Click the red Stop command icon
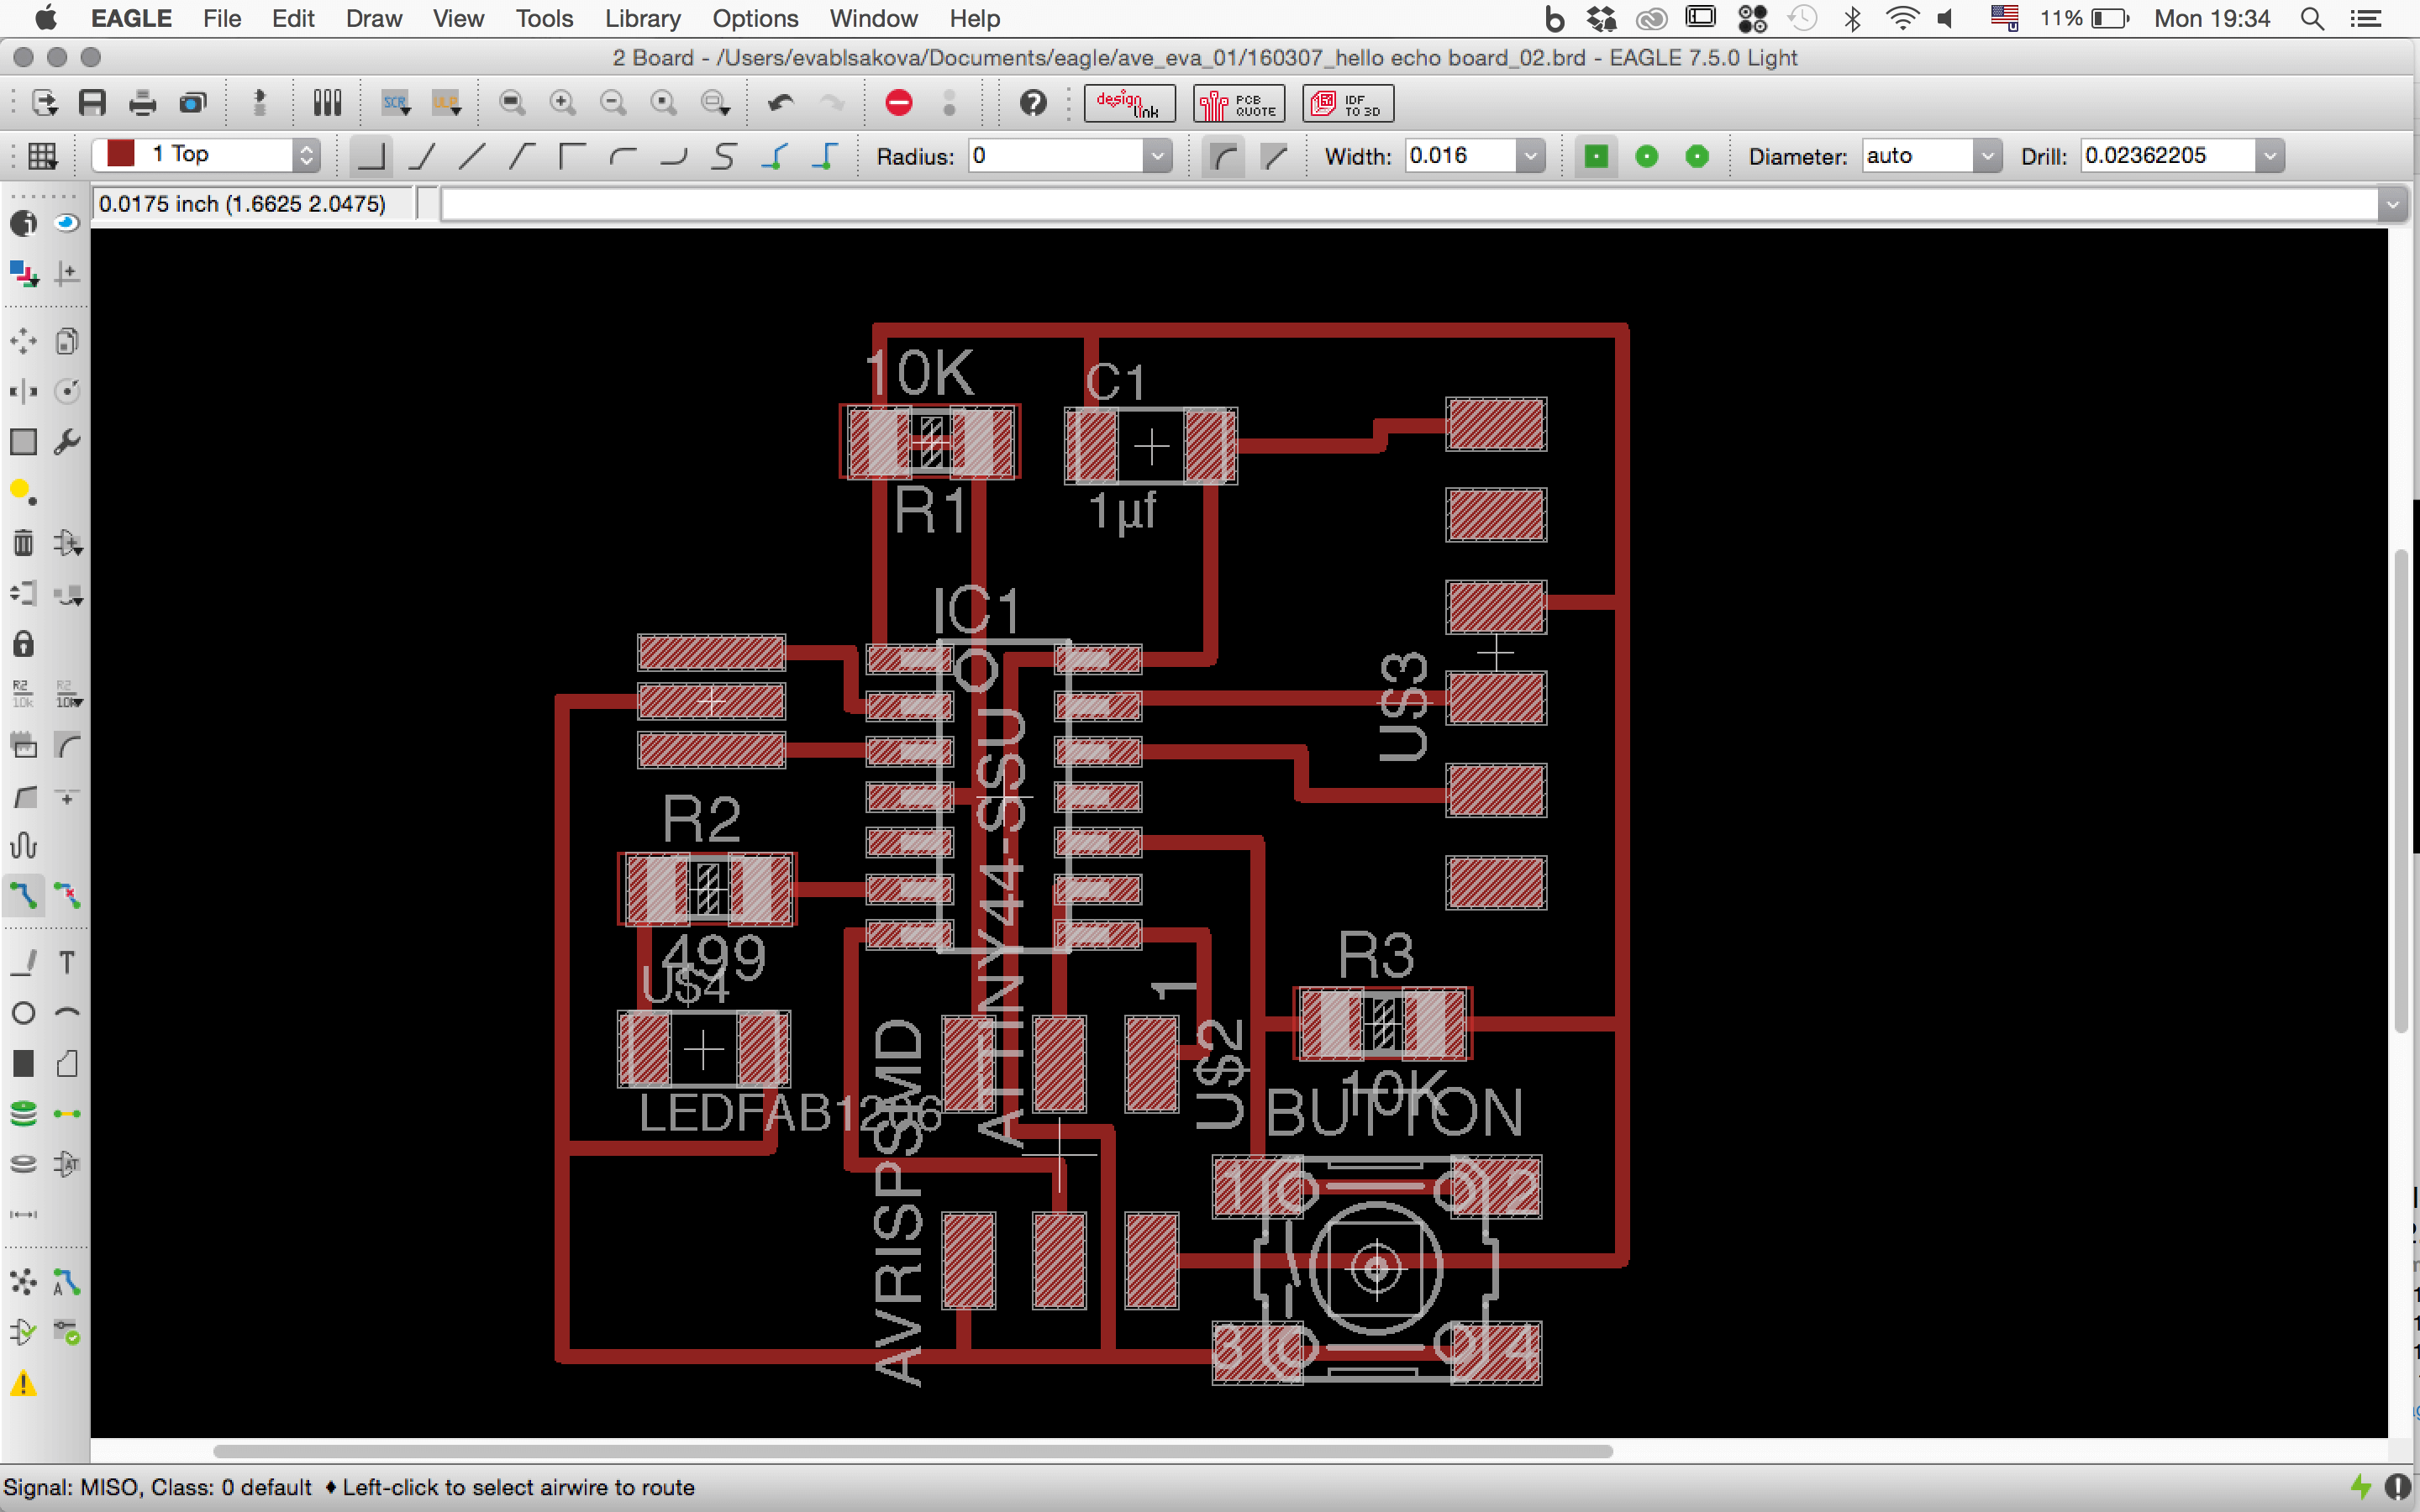2420x1512 pixels. [x=898, y=103]
